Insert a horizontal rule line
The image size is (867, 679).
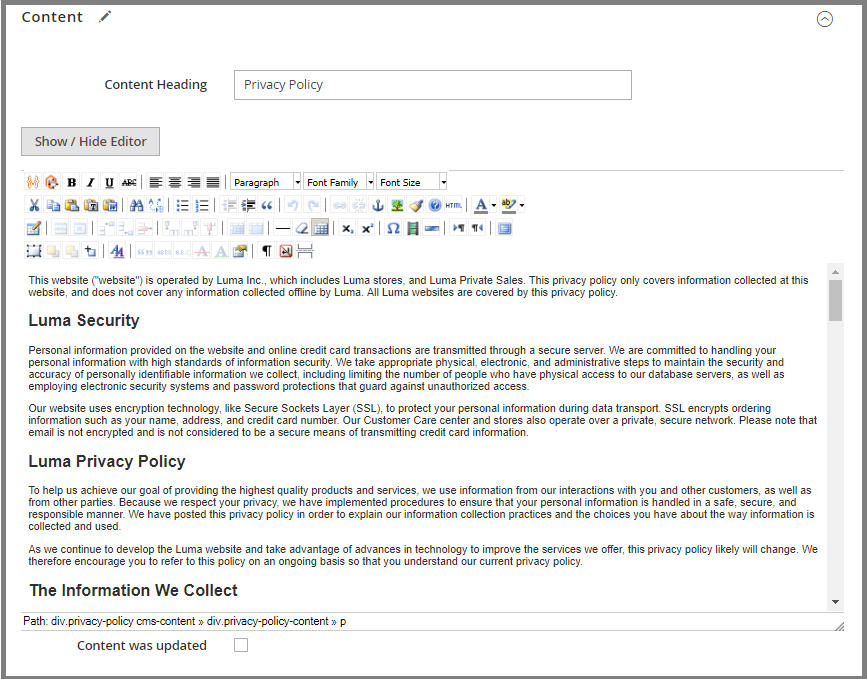(283, 228)
